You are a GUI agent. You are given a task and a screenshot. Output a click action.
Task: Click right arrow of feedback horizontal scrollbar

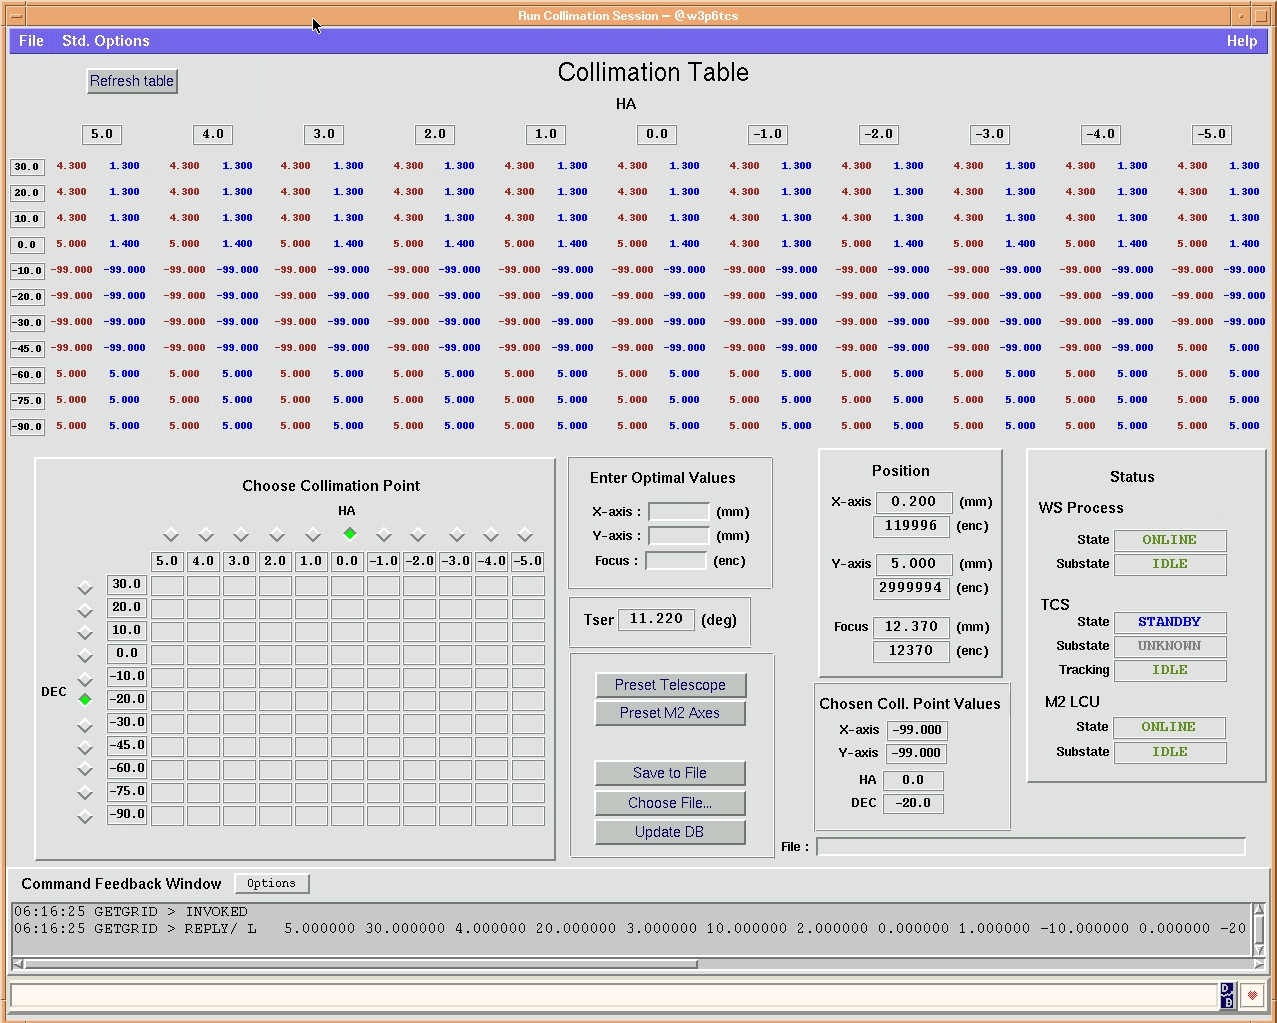[1259, 964]
